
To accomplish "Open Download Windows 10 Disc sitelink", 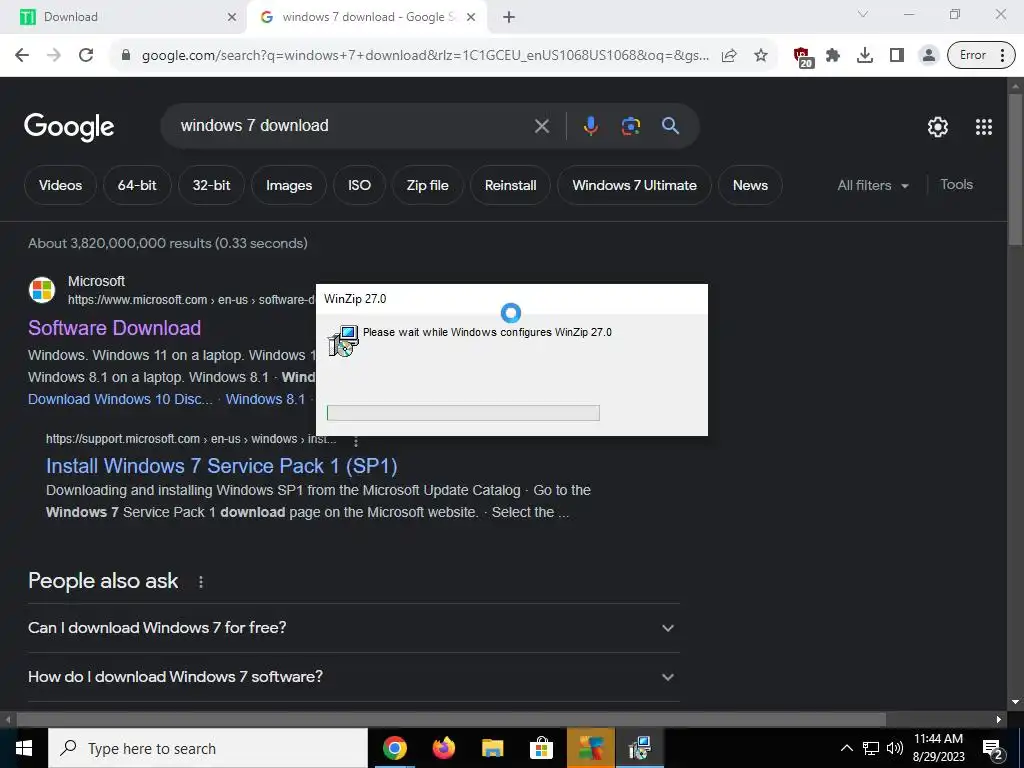I will coord(120,399).
